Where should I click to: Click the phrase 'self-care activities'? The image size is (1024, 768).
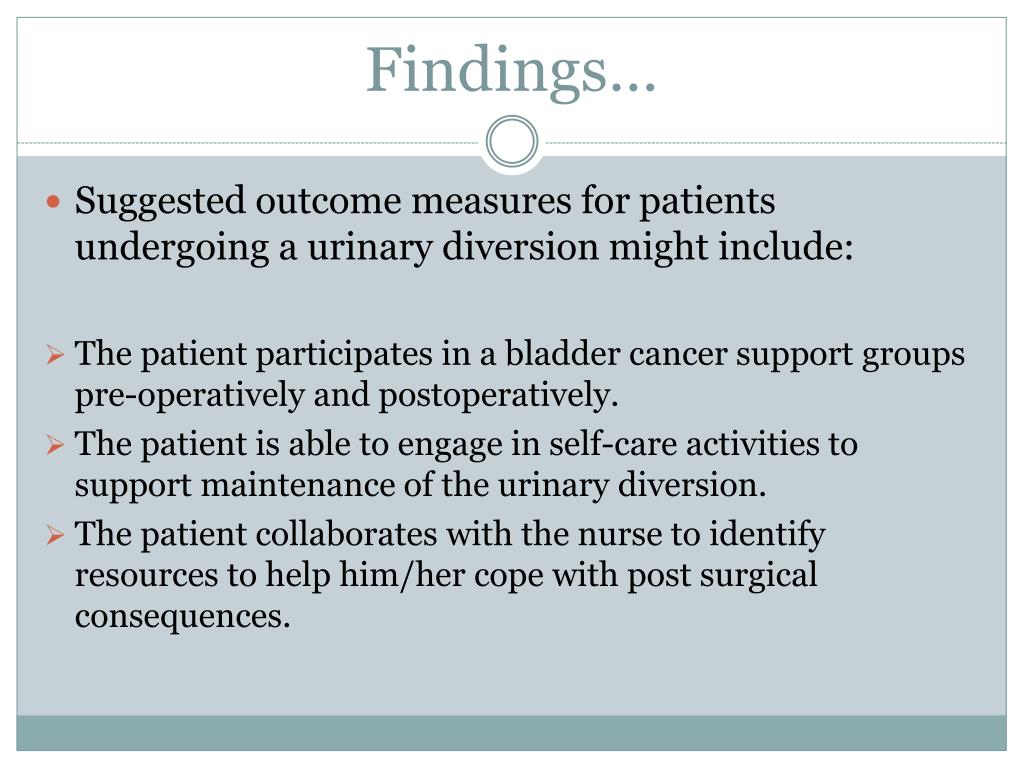click(684, 444)
